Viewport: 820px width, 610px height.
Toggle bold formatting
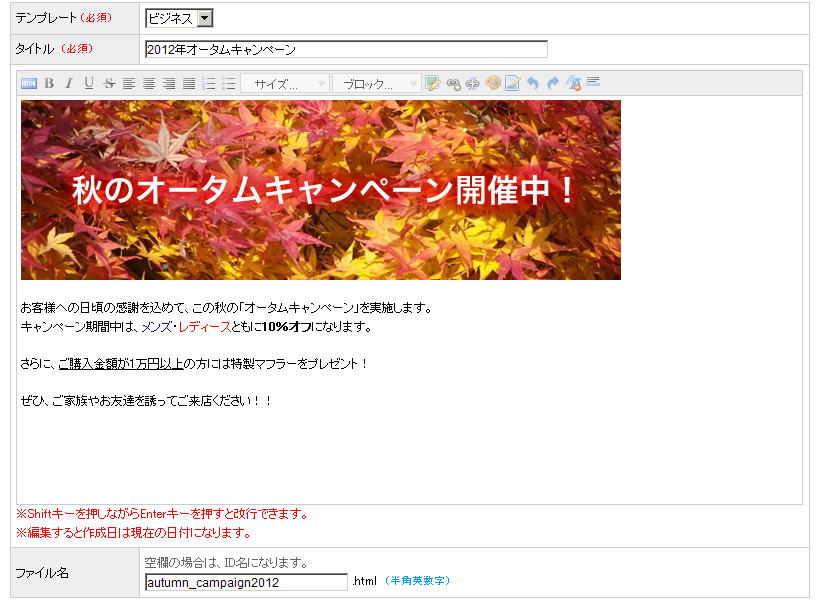49,84
